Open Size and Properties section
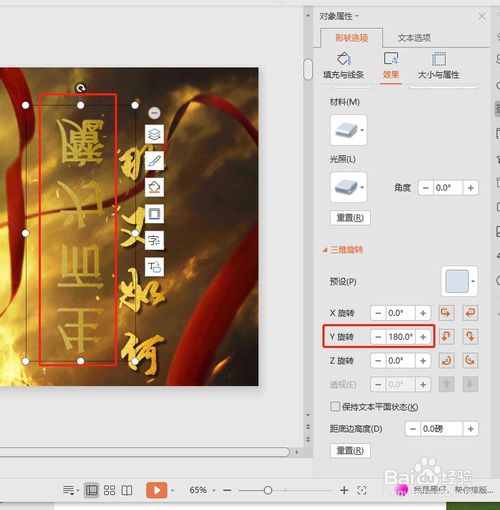The height and width of the screenshot is (510, 500). pyautogui.click(x=438, y=66)
